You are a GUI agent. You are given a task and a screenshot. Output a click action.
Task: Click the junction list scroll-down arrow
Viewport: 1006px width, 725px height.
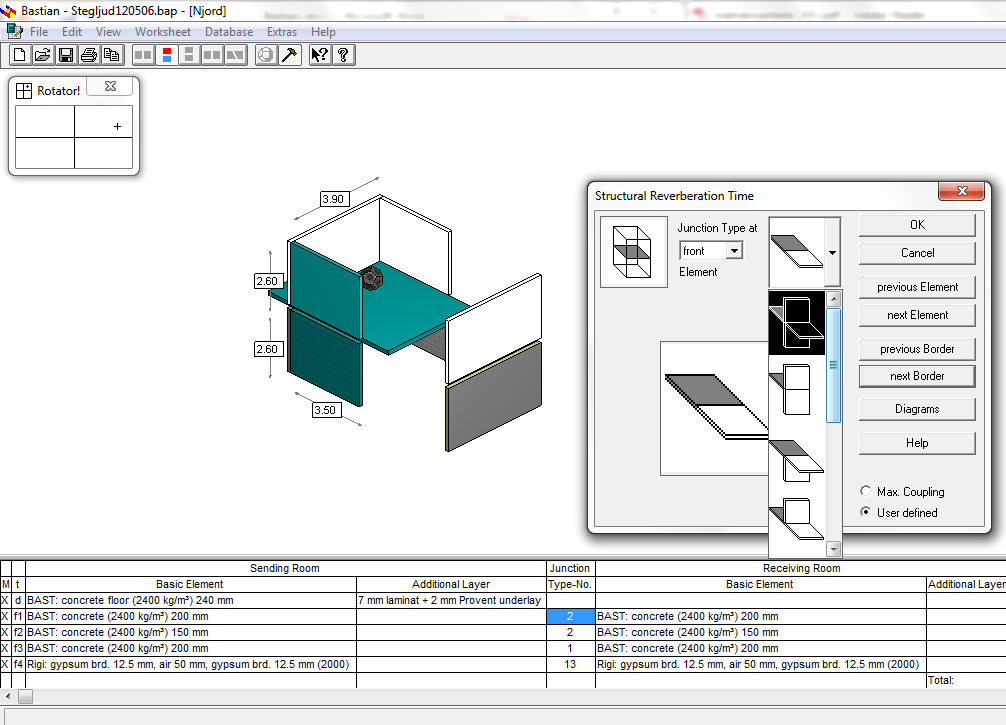833,549
